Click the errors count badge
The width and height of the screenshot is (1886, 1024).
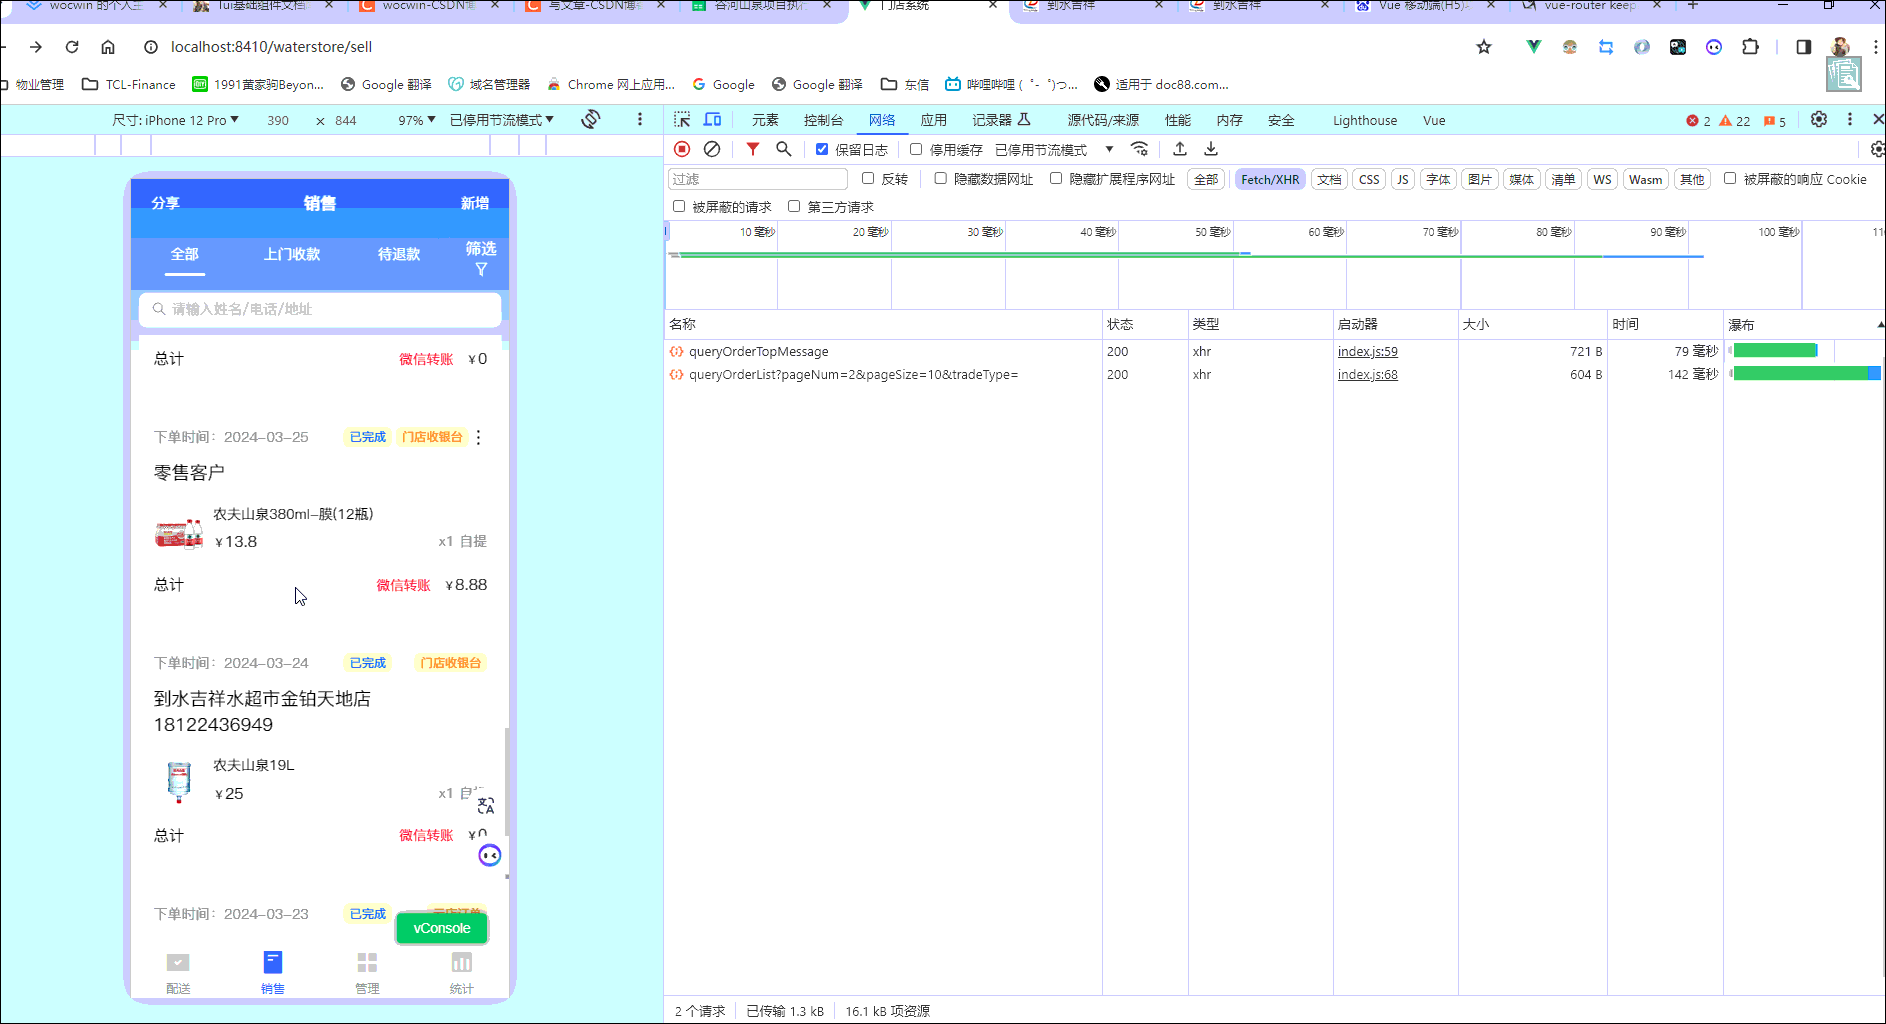[x=1698, y=120]
